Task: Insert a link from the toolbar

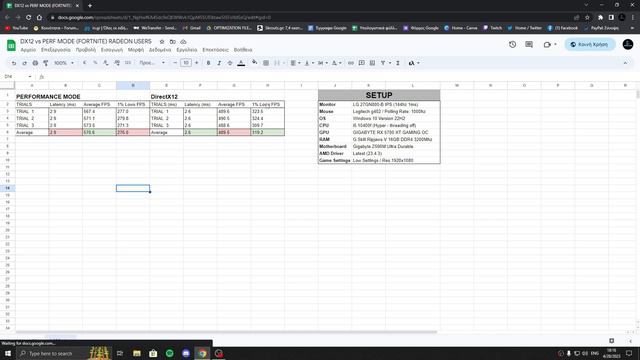Action: [x=351, y=63]
